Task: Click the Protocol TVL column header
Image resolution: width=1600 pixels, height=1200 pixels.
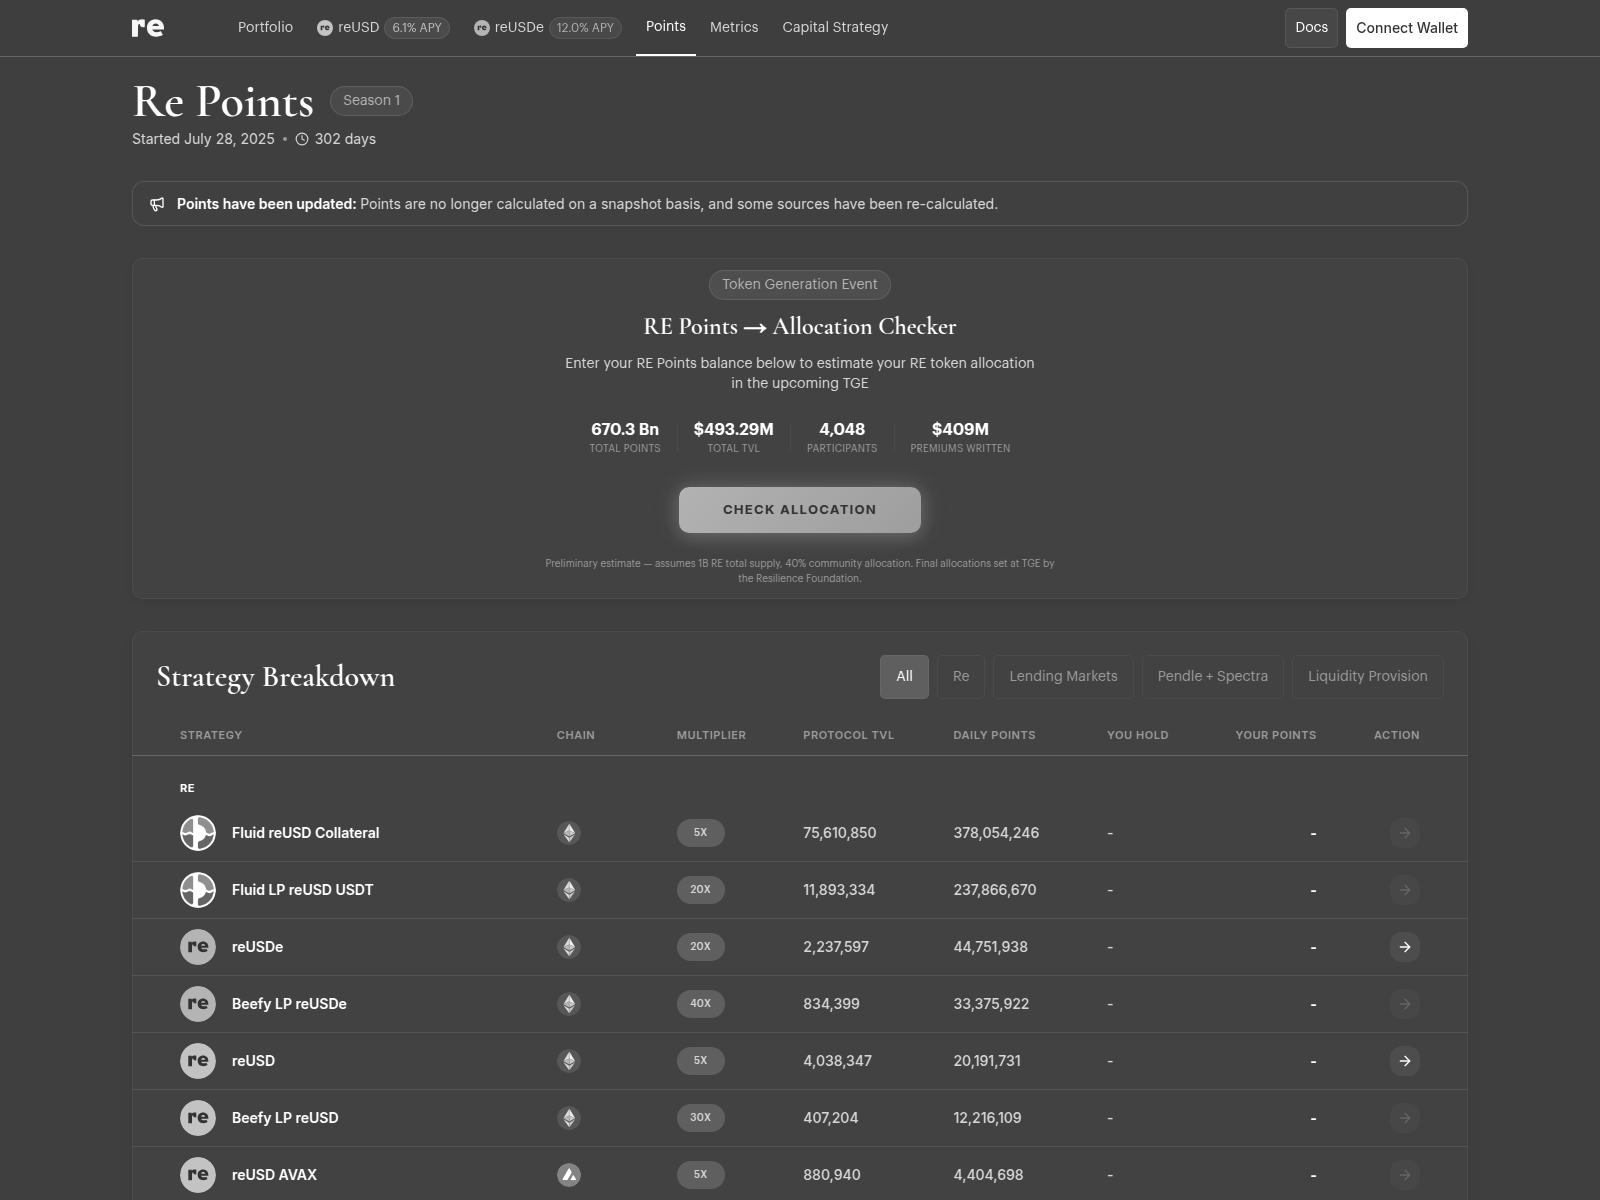Action: (848, 735)
